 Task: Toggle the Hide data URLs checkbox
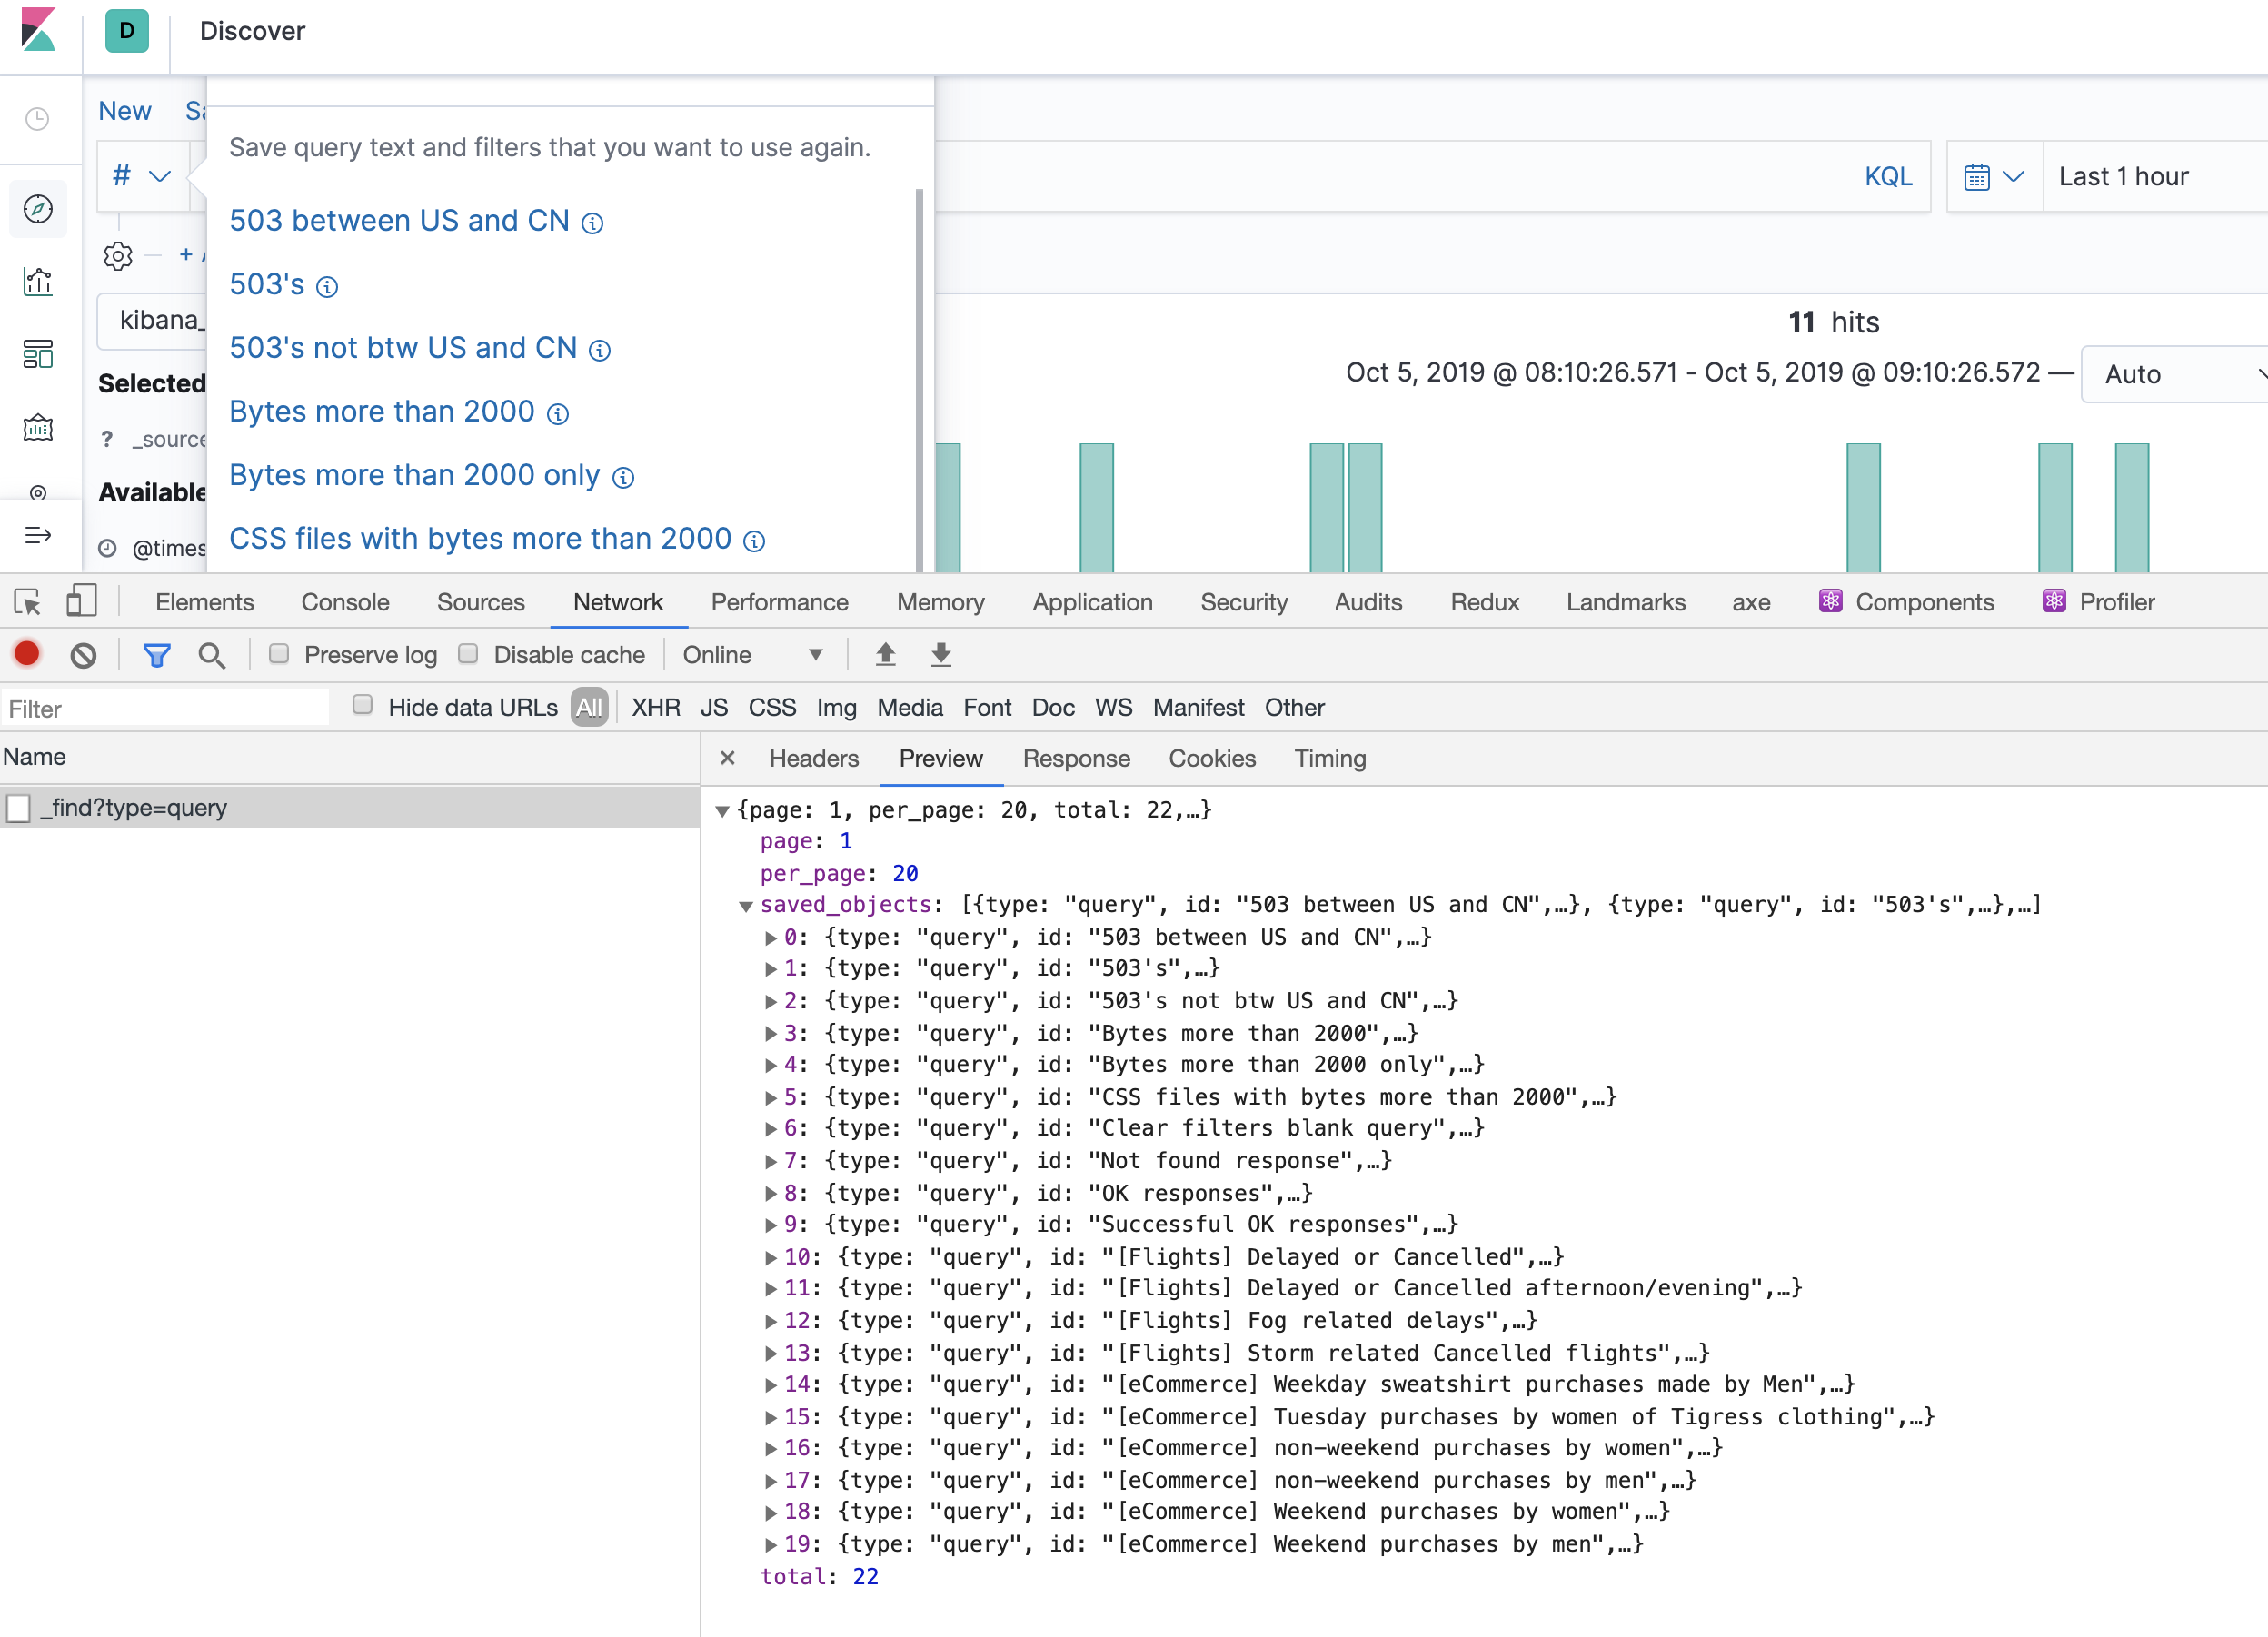tap(362, 706)
